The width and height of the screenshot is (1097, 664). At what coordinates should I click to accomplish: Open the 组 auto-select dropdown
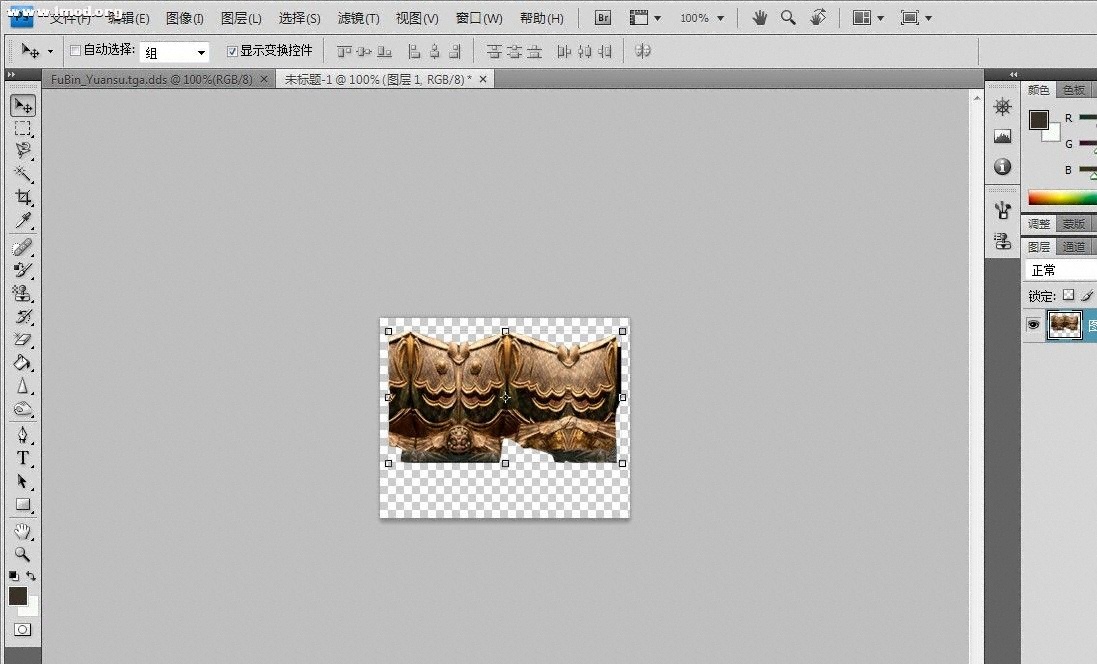tap(174, 52)
